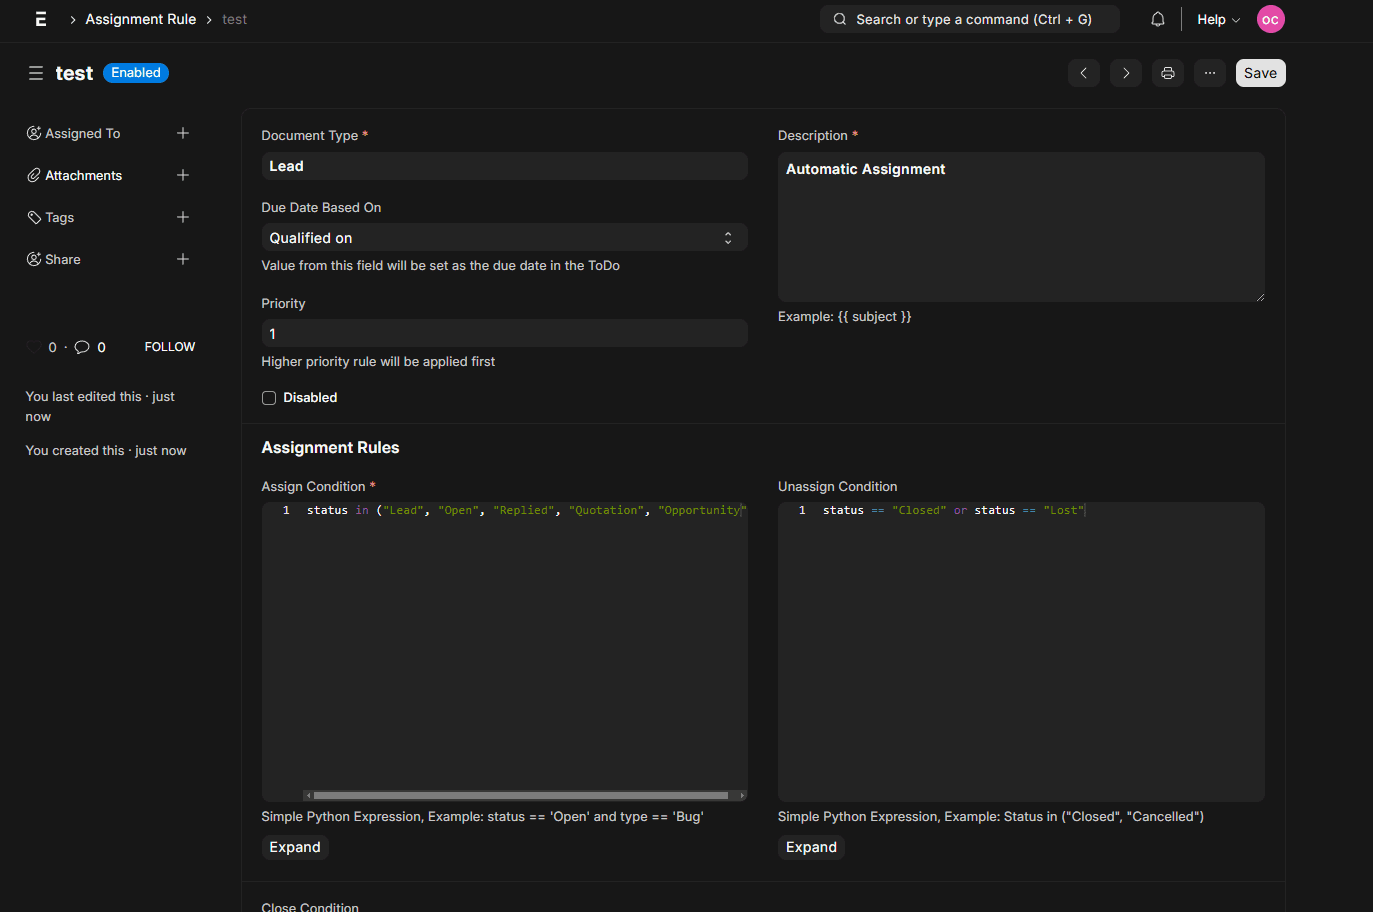
Task: Click the Share sidebar label
Action: click(x=63, y=259)
